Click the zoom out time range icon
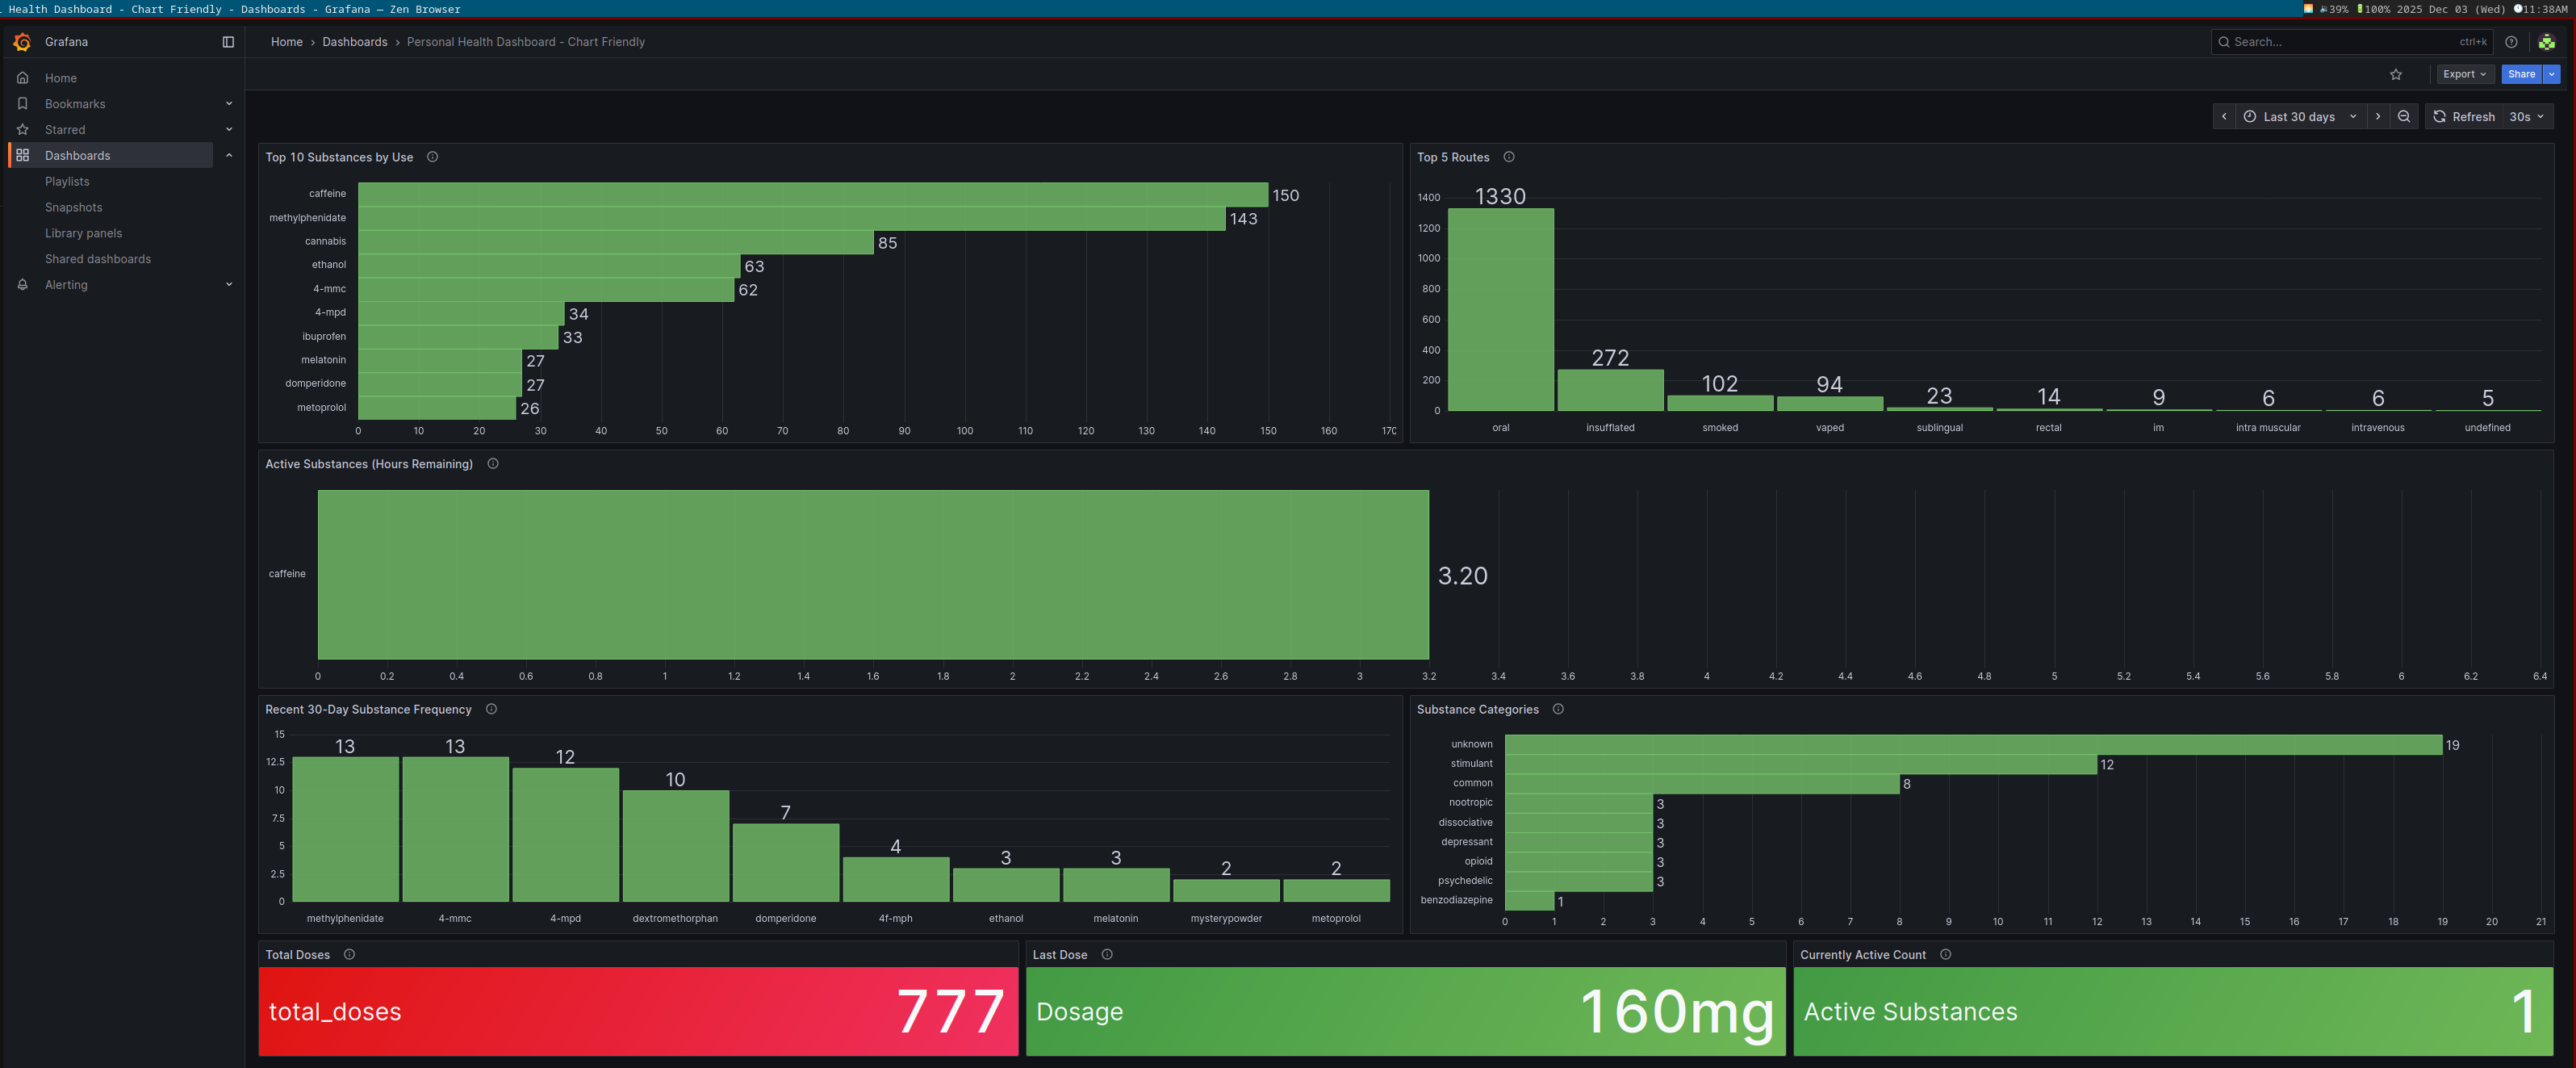 pos(2404,117)
